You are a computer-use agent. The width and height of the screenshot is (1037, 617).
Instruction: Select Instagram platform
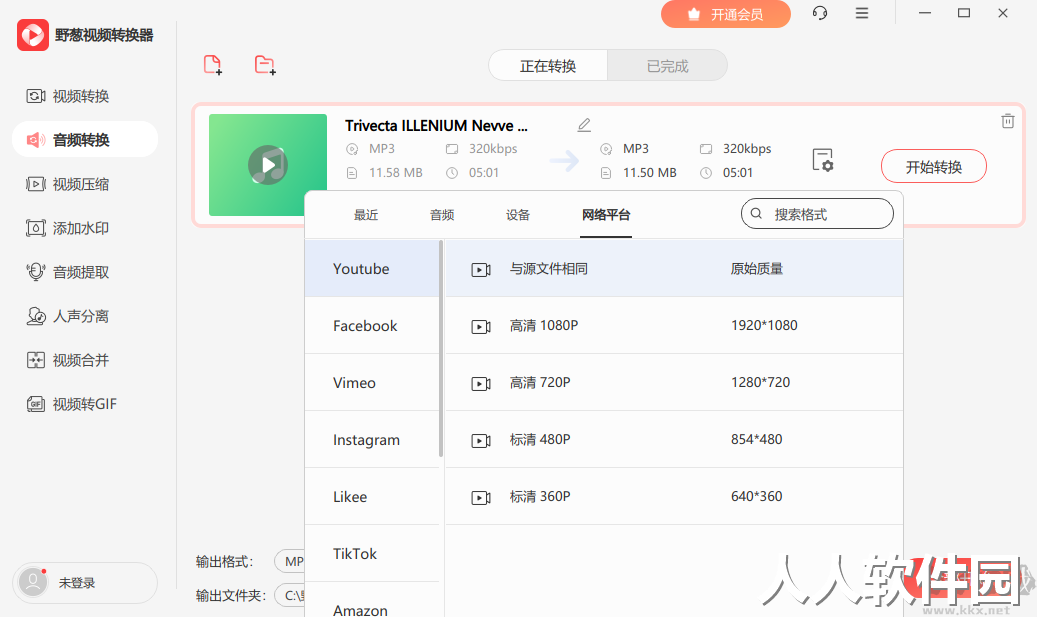tap(372, 440)
